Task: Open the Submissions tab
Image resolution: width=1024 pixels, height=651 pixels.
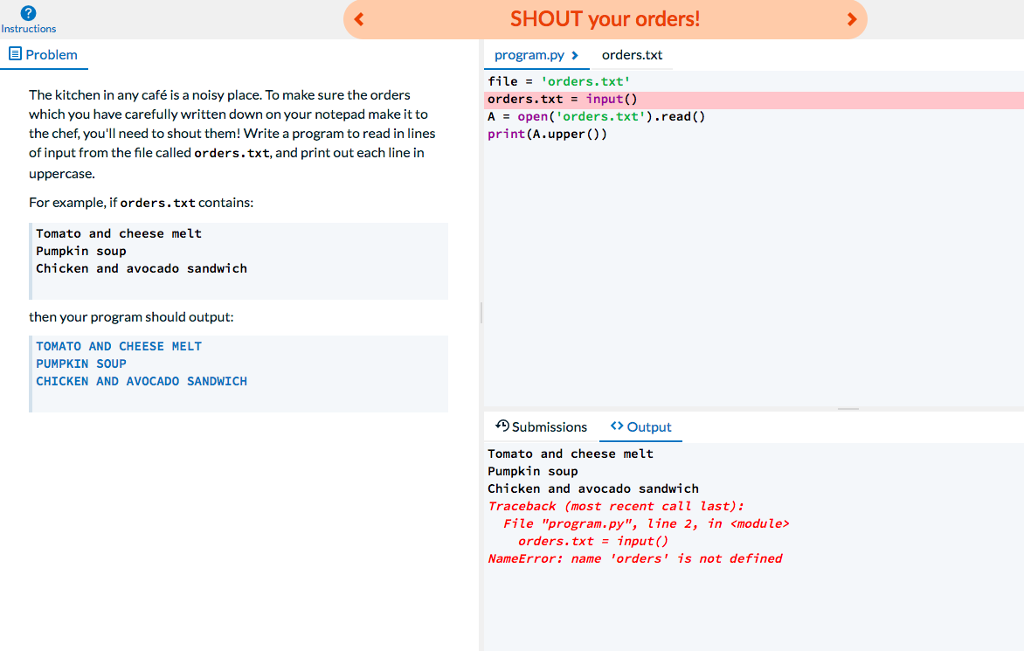Action: tap(548, 426)
